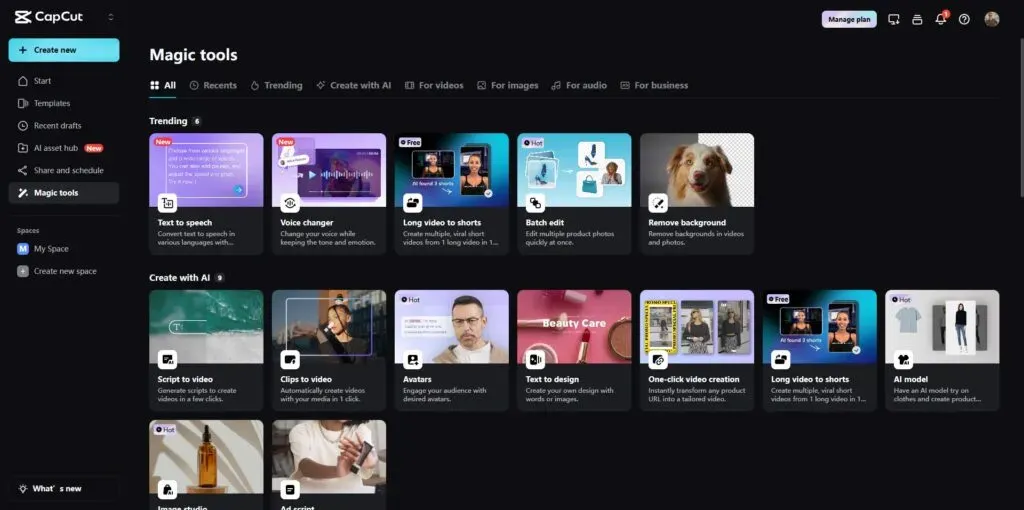The image size is (1024, 510).
Task: Expand the workspace switcher chevron beside CapCut
Action: click(110, 17)
